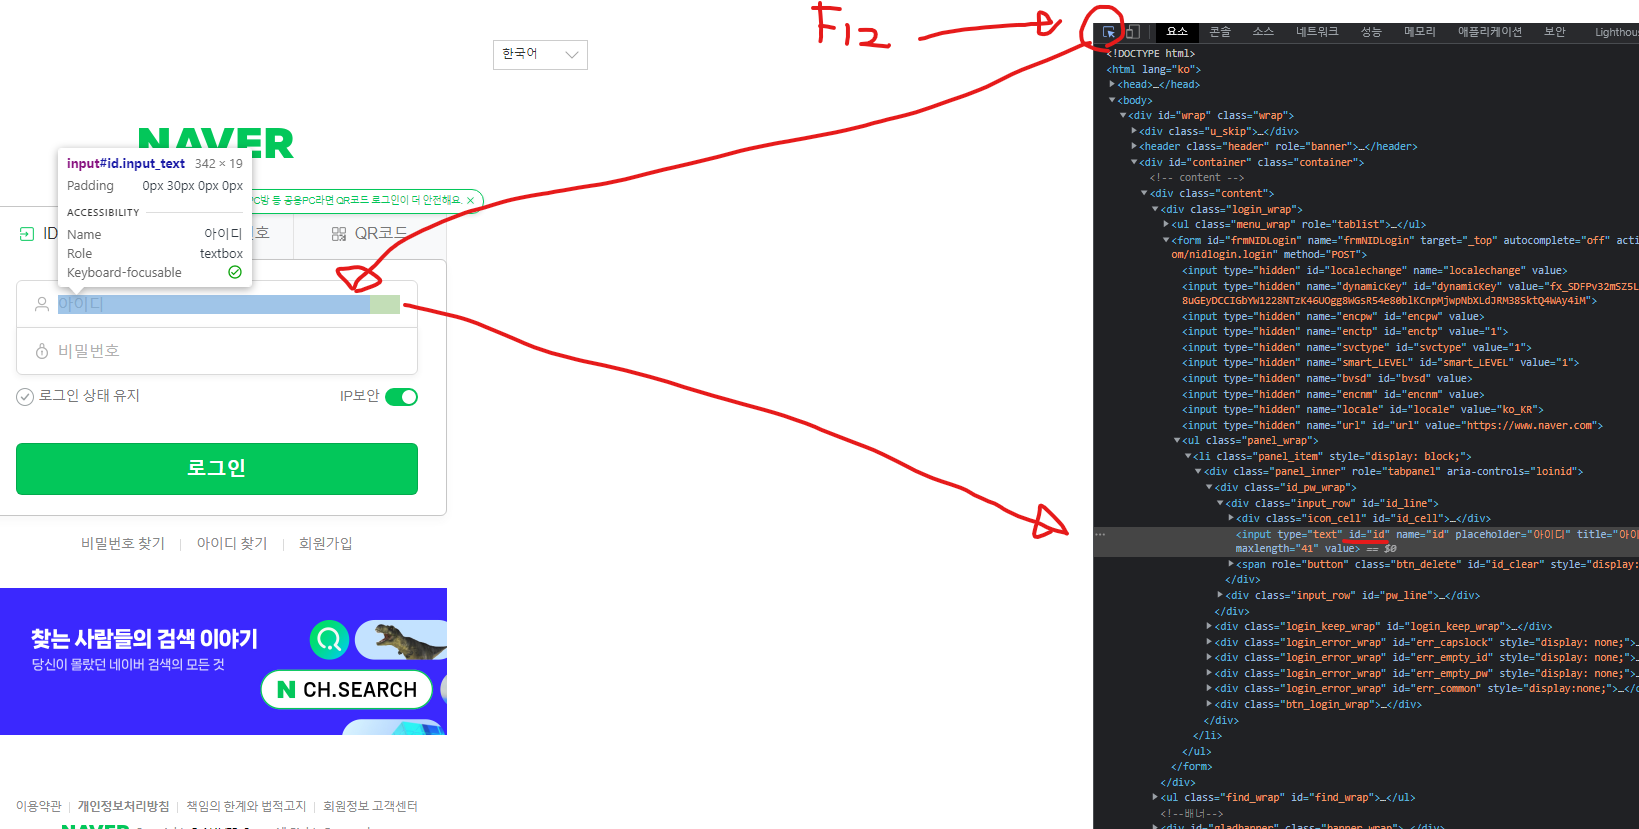Screen dimensions: 1639x829
Task: Open the N CH.SEARCH badge
Action: tap(347, 689)
